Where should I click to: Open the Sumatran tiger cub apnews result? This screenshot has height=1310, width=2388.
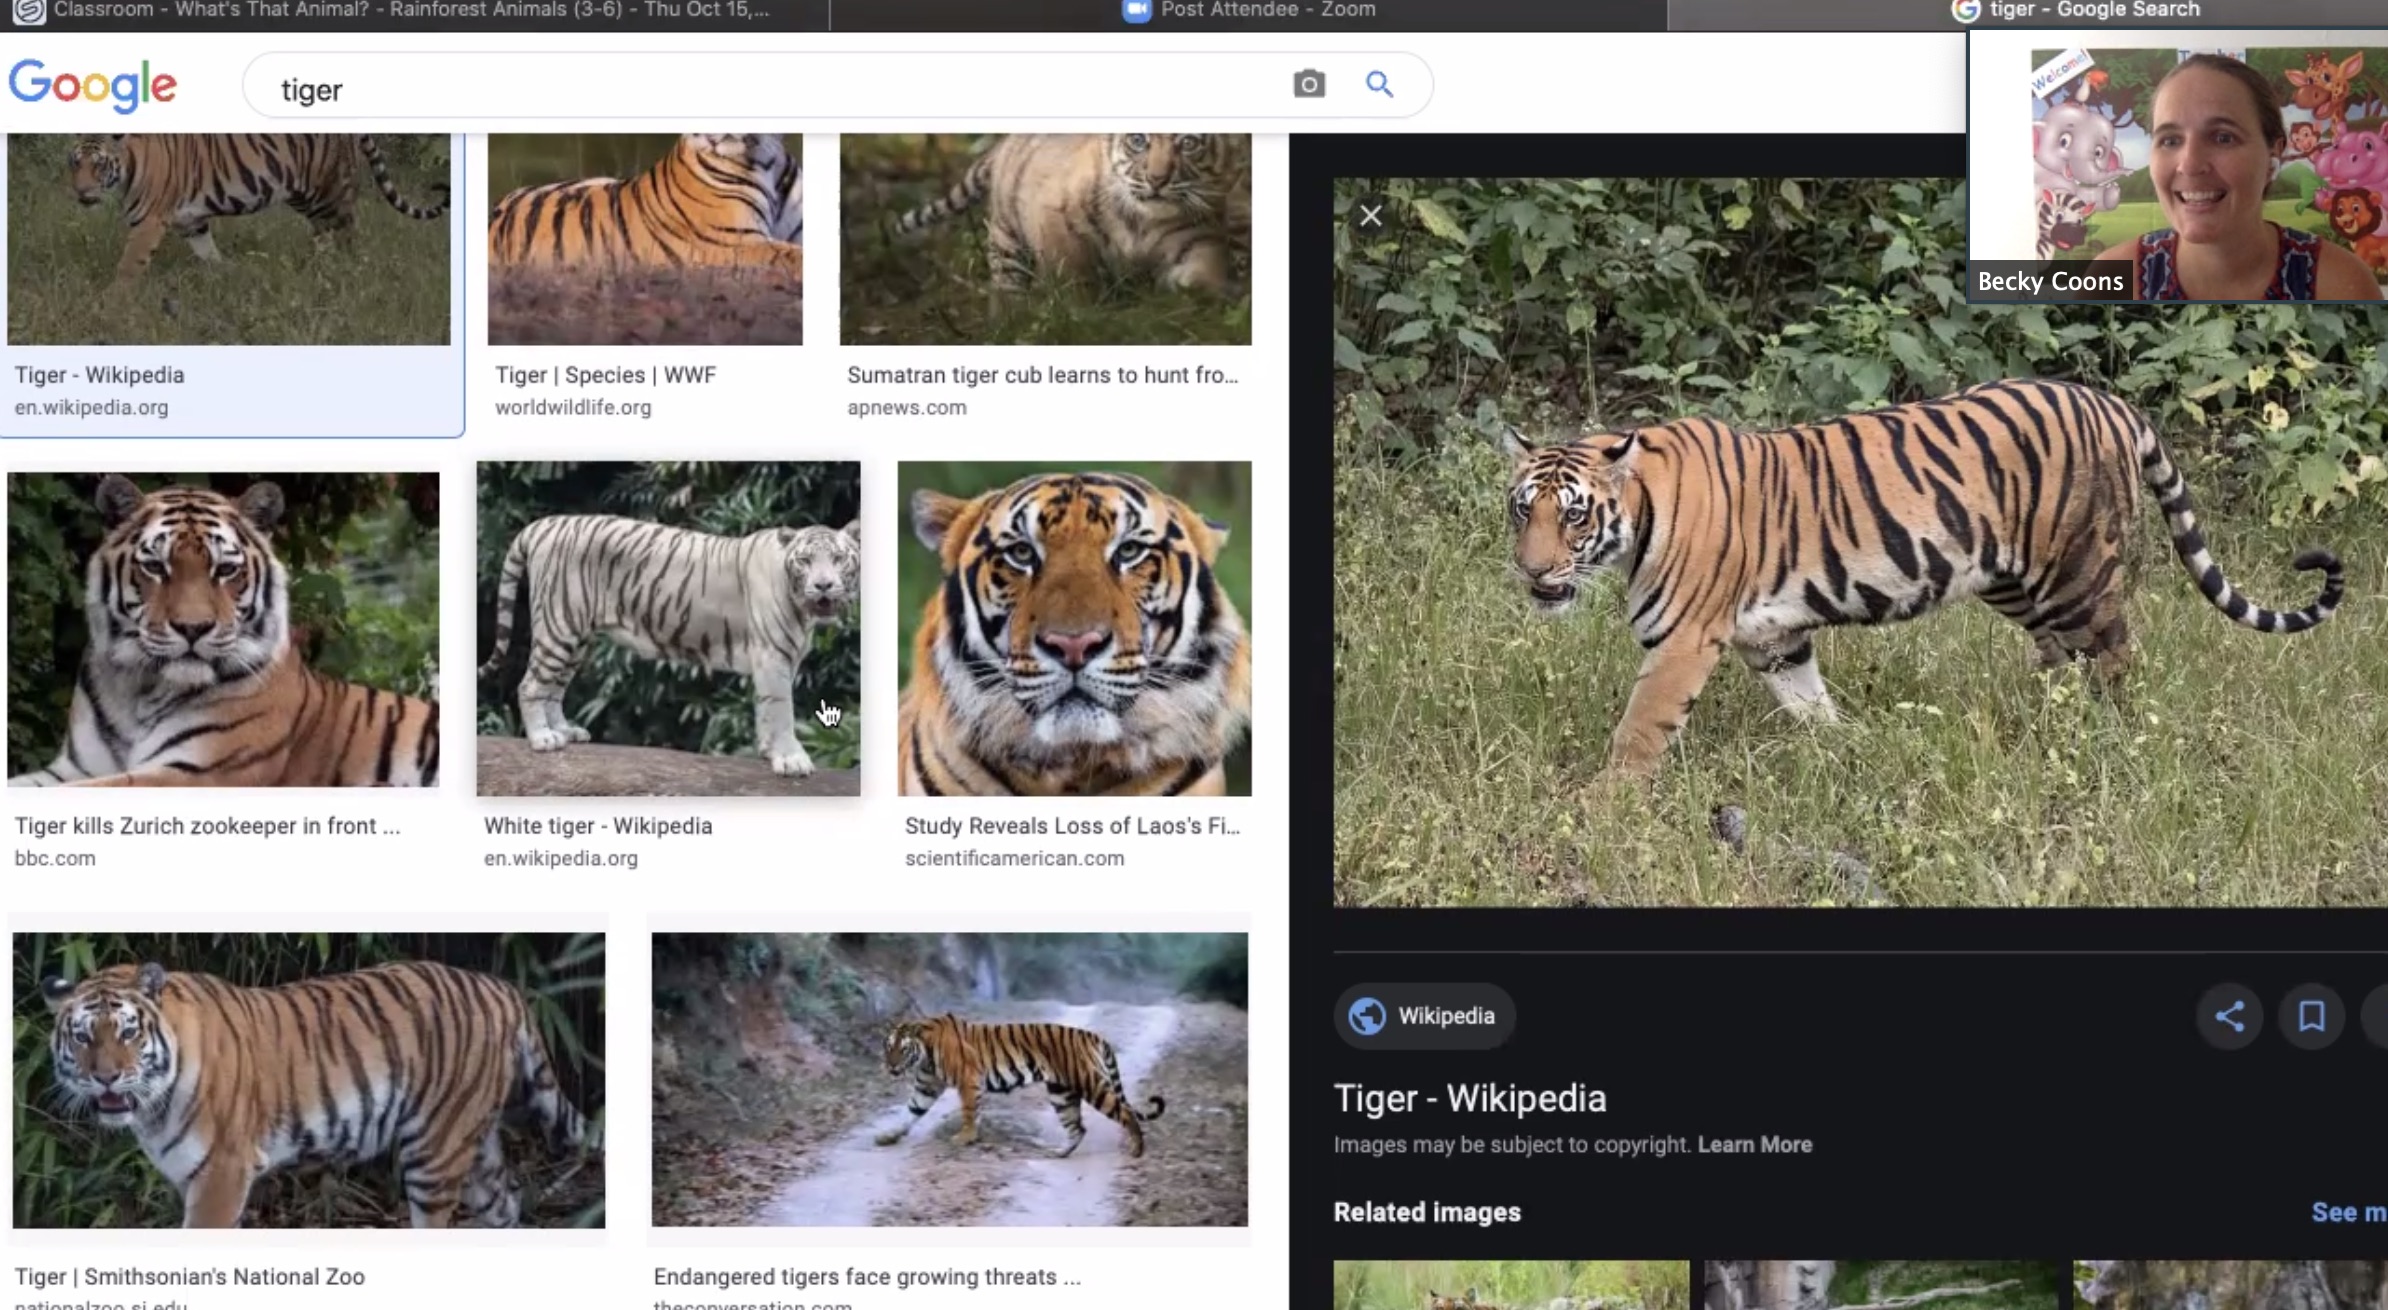1045,240
